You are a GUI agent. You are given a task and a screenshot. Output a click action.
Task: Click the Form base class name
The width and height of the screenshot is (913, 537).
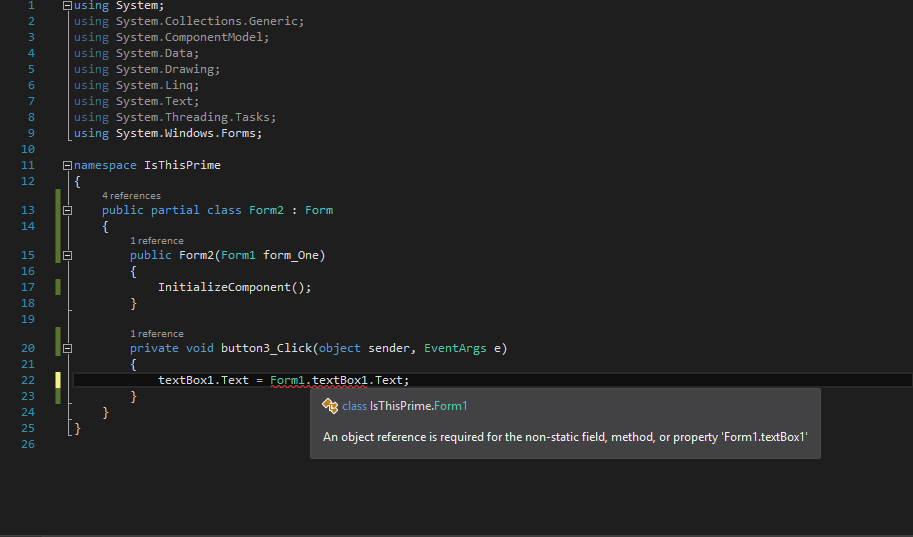[x=319, y=210]
